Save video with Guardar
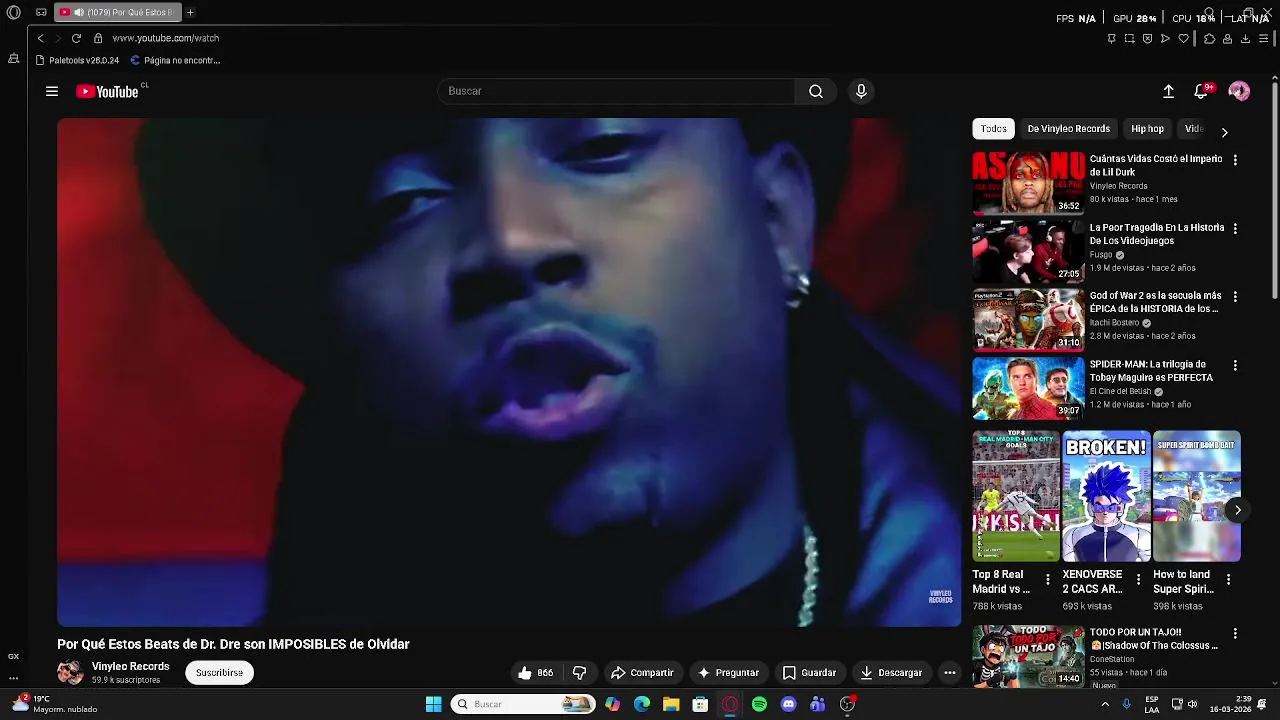Screen dimensions: 1280x720 point(809,673)
